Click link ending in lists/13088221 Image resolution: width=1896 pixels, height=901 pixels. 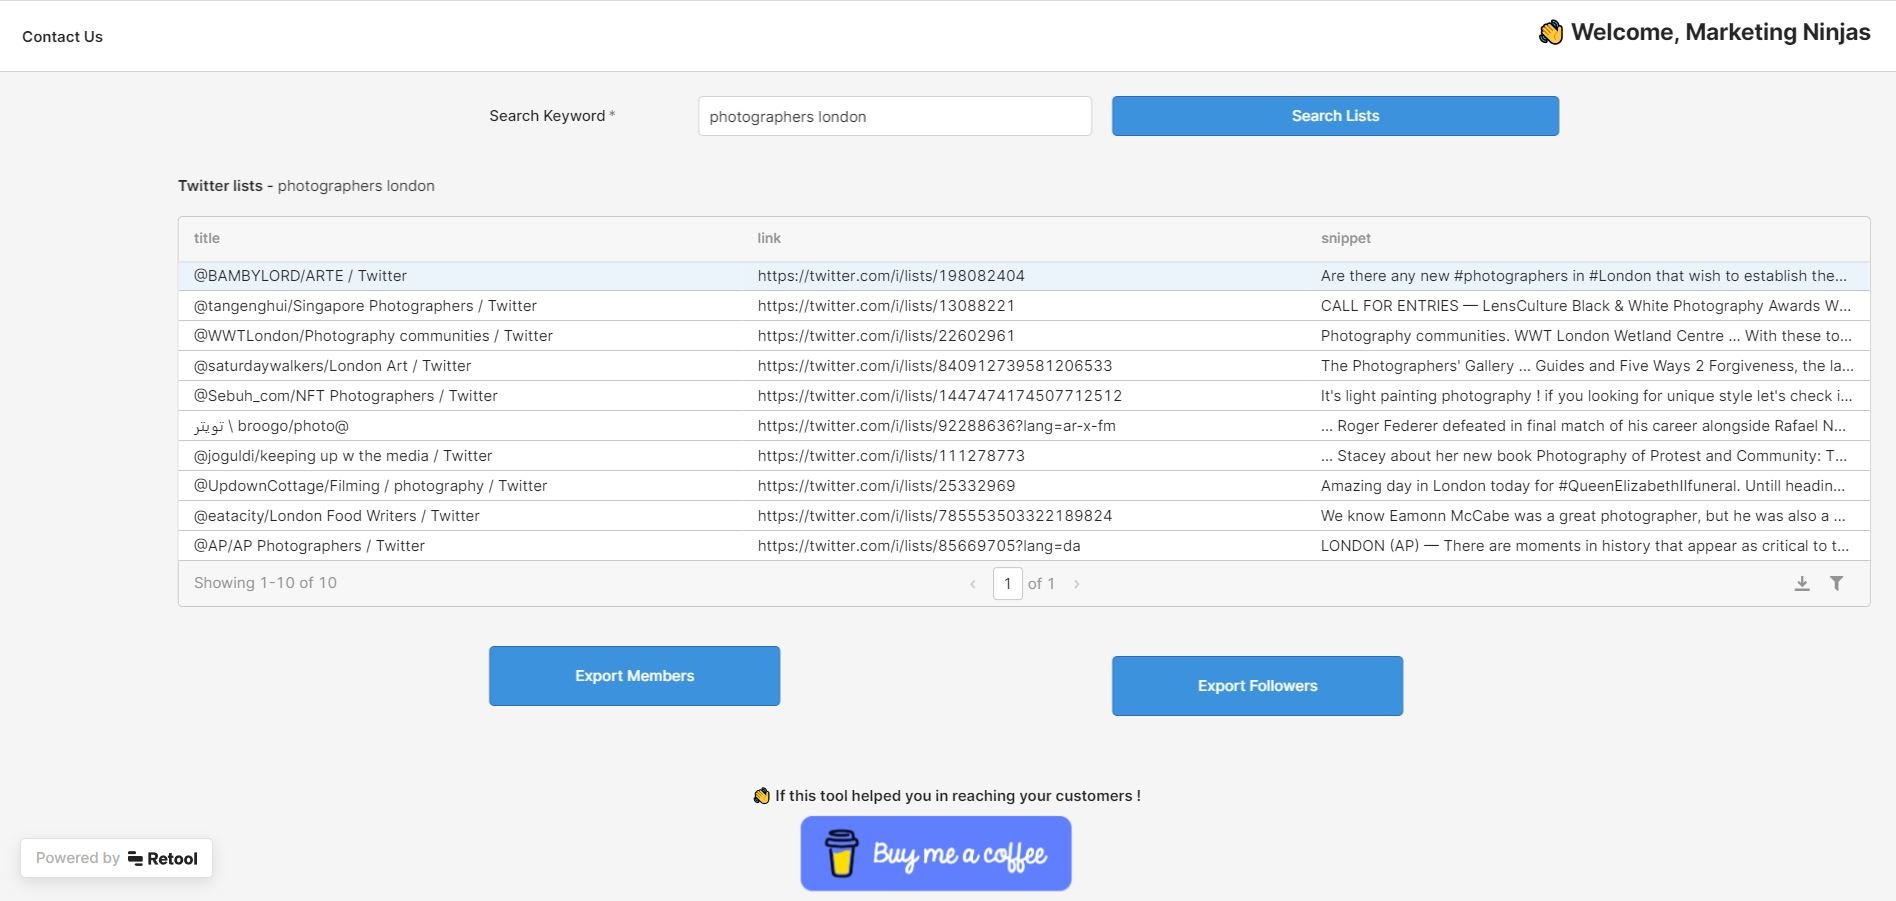point(886,306)
